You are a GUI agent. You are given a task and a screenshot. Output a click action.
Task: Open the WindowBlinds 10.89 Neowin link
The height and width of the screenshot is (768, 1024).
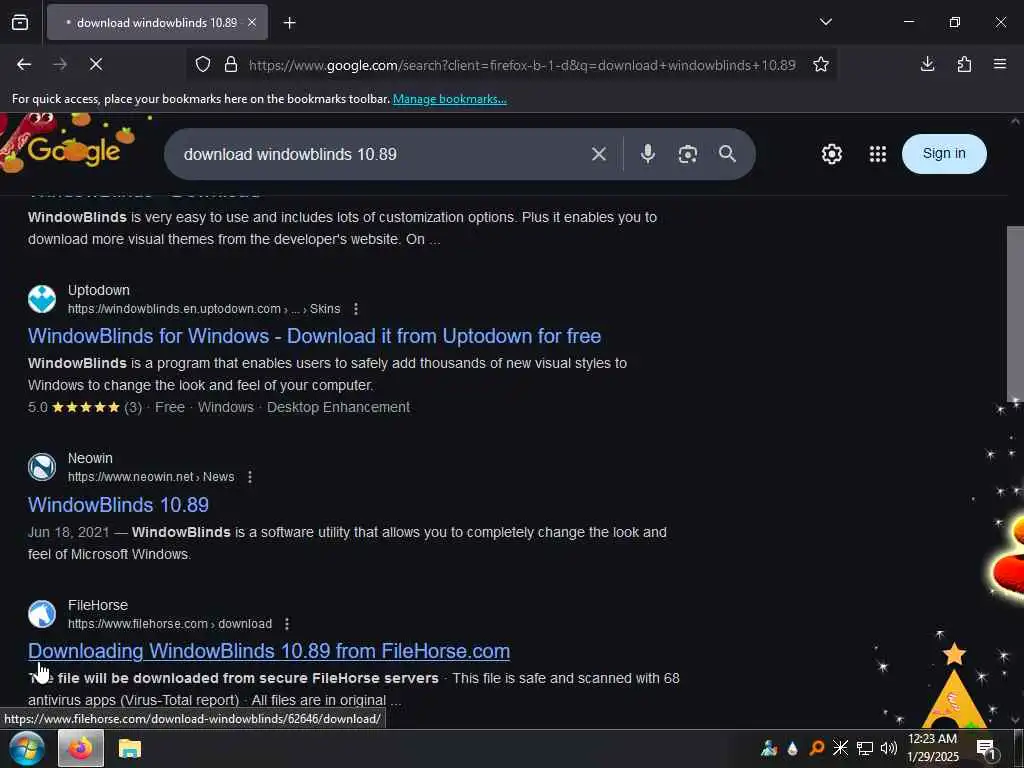coord(118,504)
